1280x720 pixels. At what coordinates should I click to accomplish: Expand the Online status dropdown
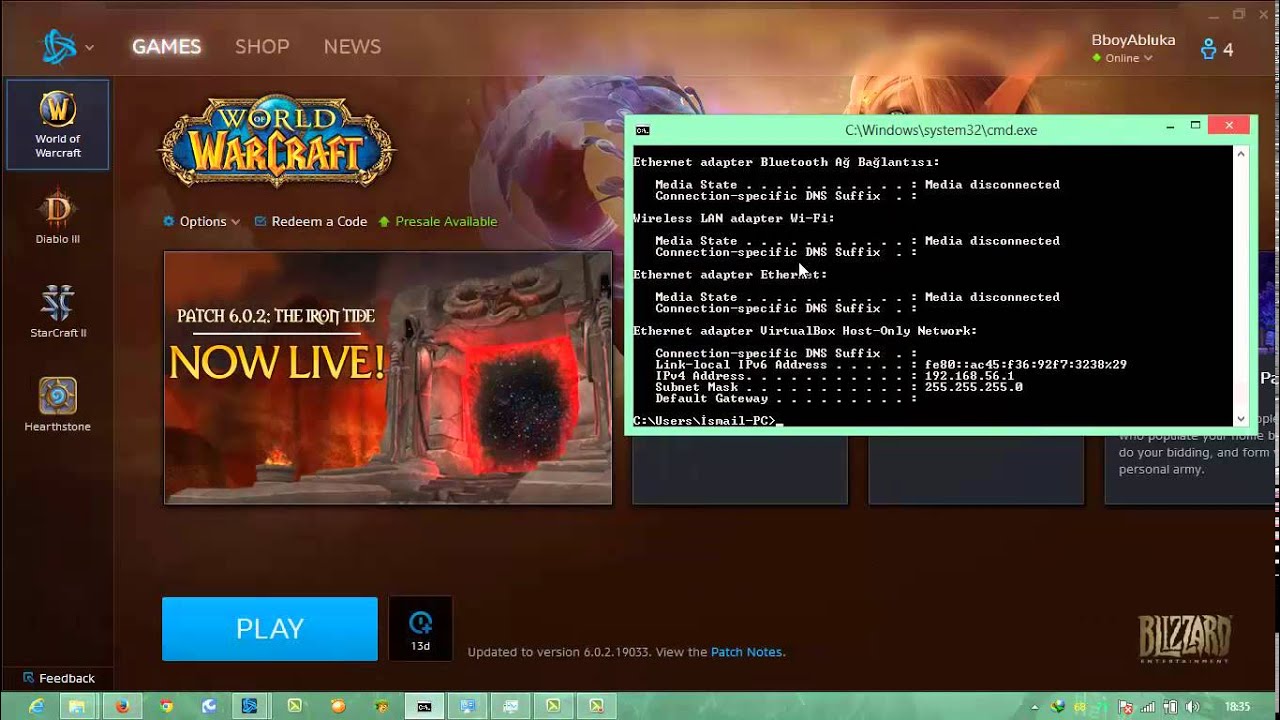coord(1122,58)
